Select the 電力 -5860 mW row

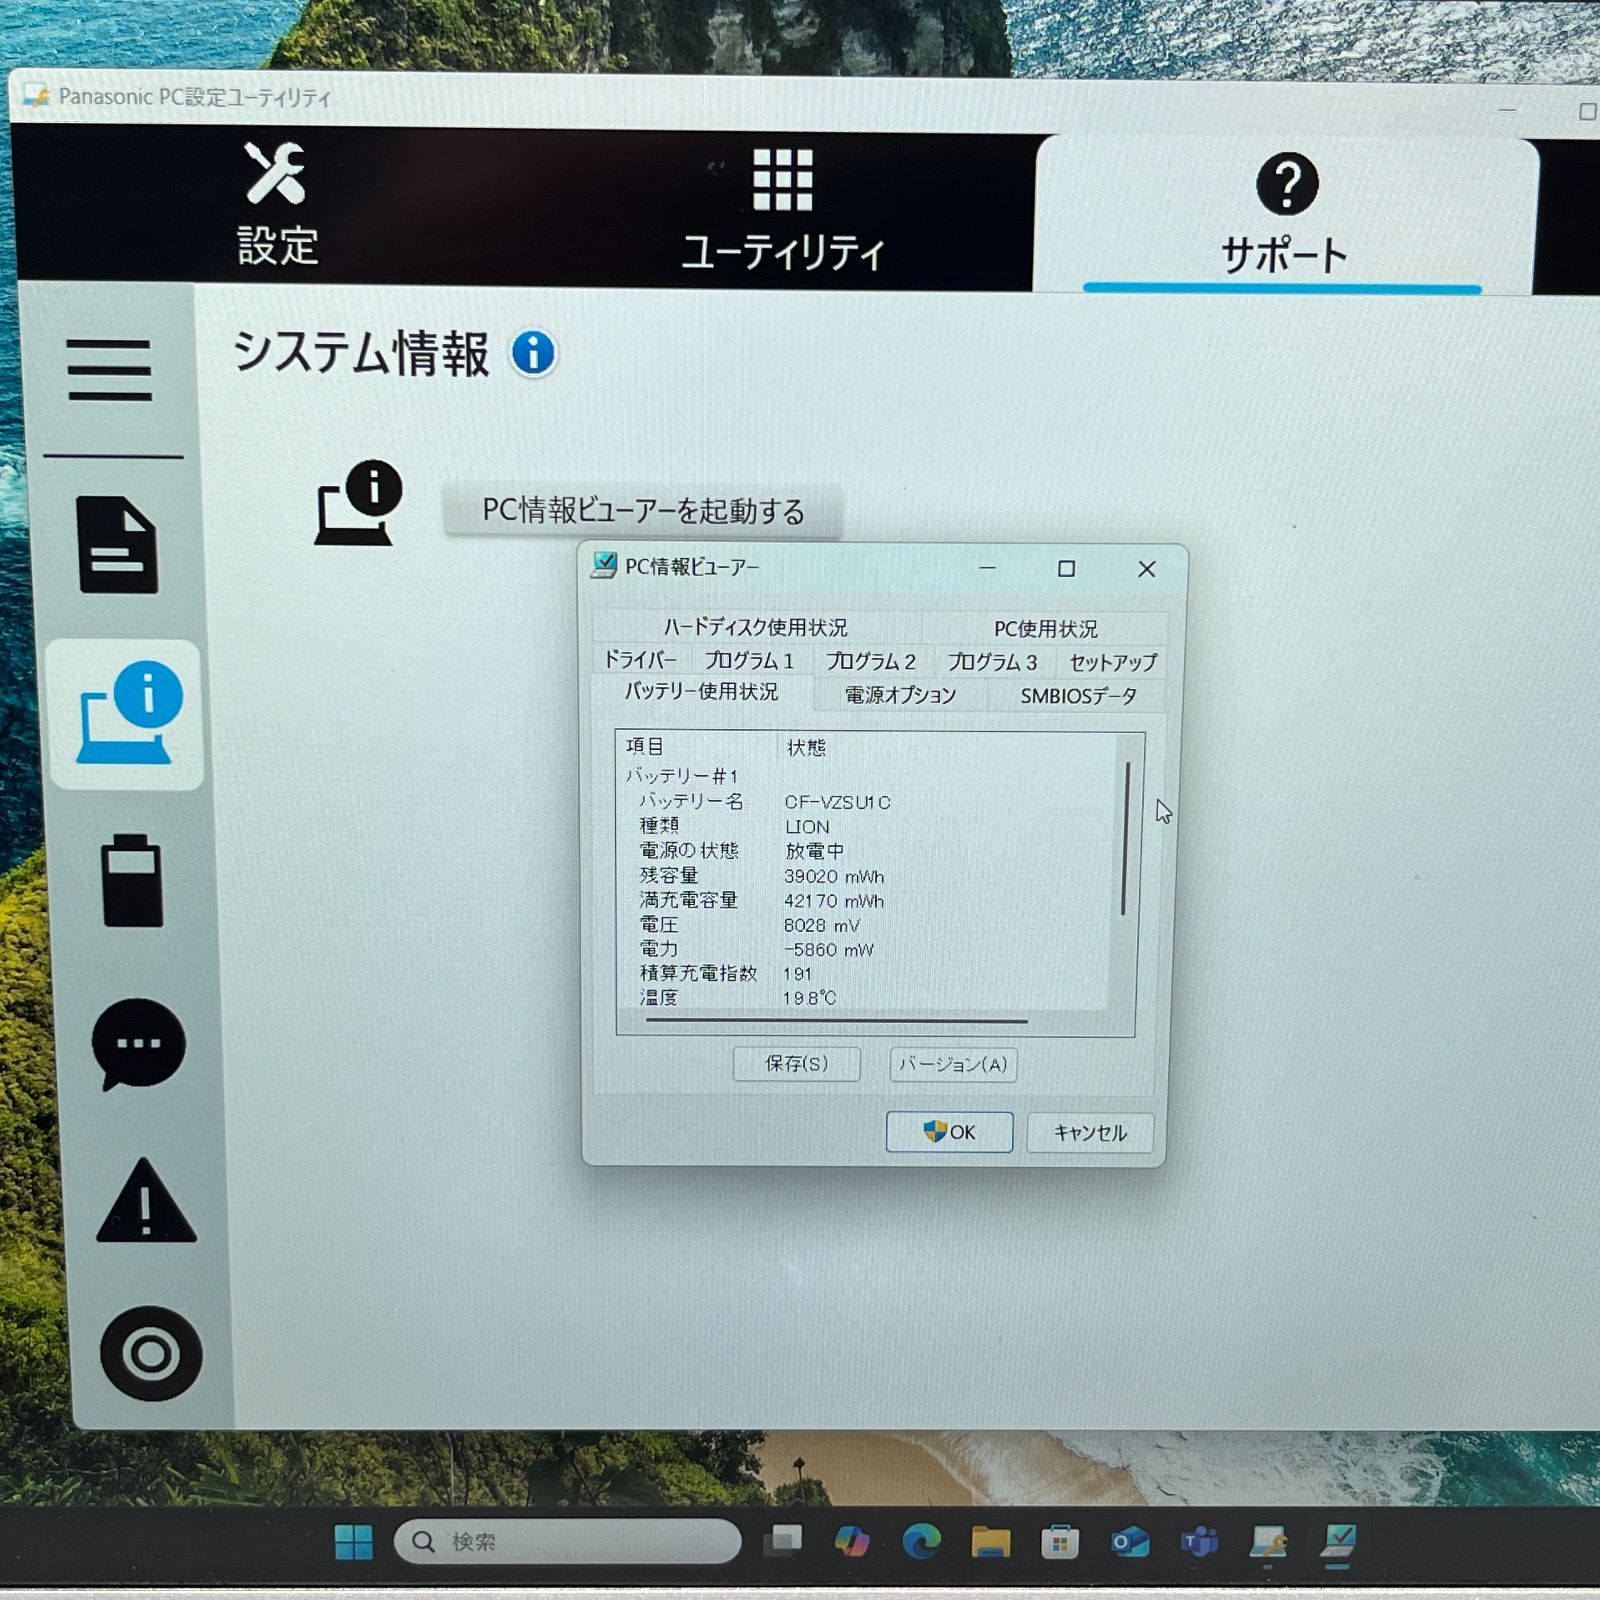pyautogui.click(x=757, y=949)
